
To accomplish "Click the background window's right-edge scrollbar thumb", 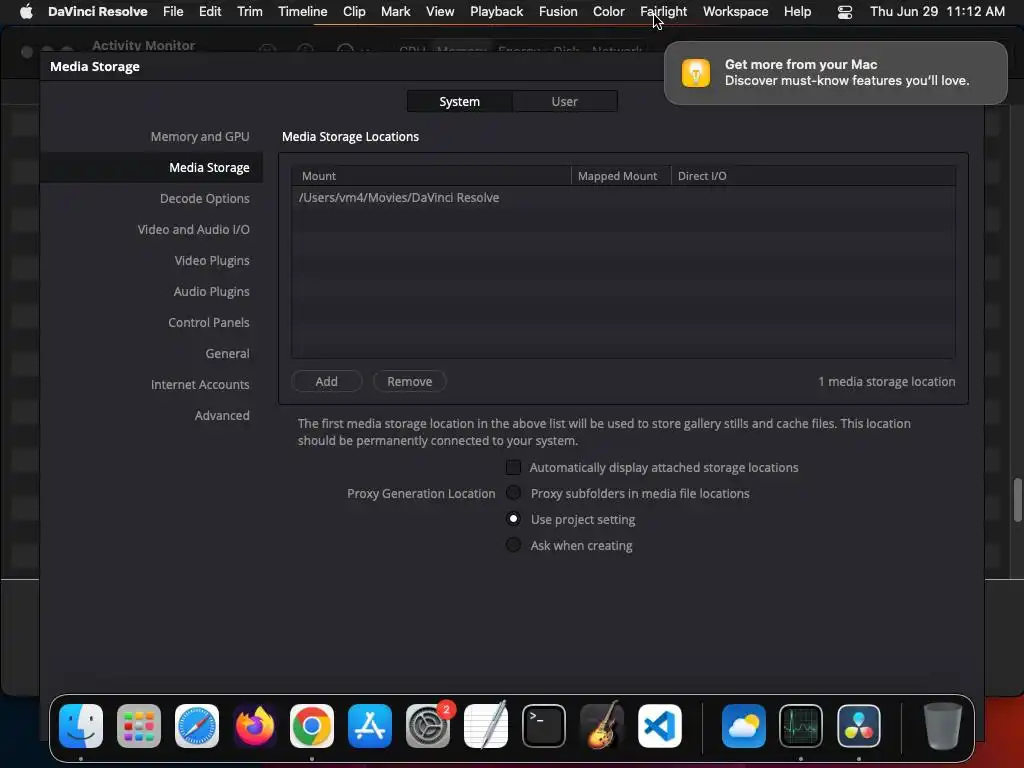I will coord(1017,500).
